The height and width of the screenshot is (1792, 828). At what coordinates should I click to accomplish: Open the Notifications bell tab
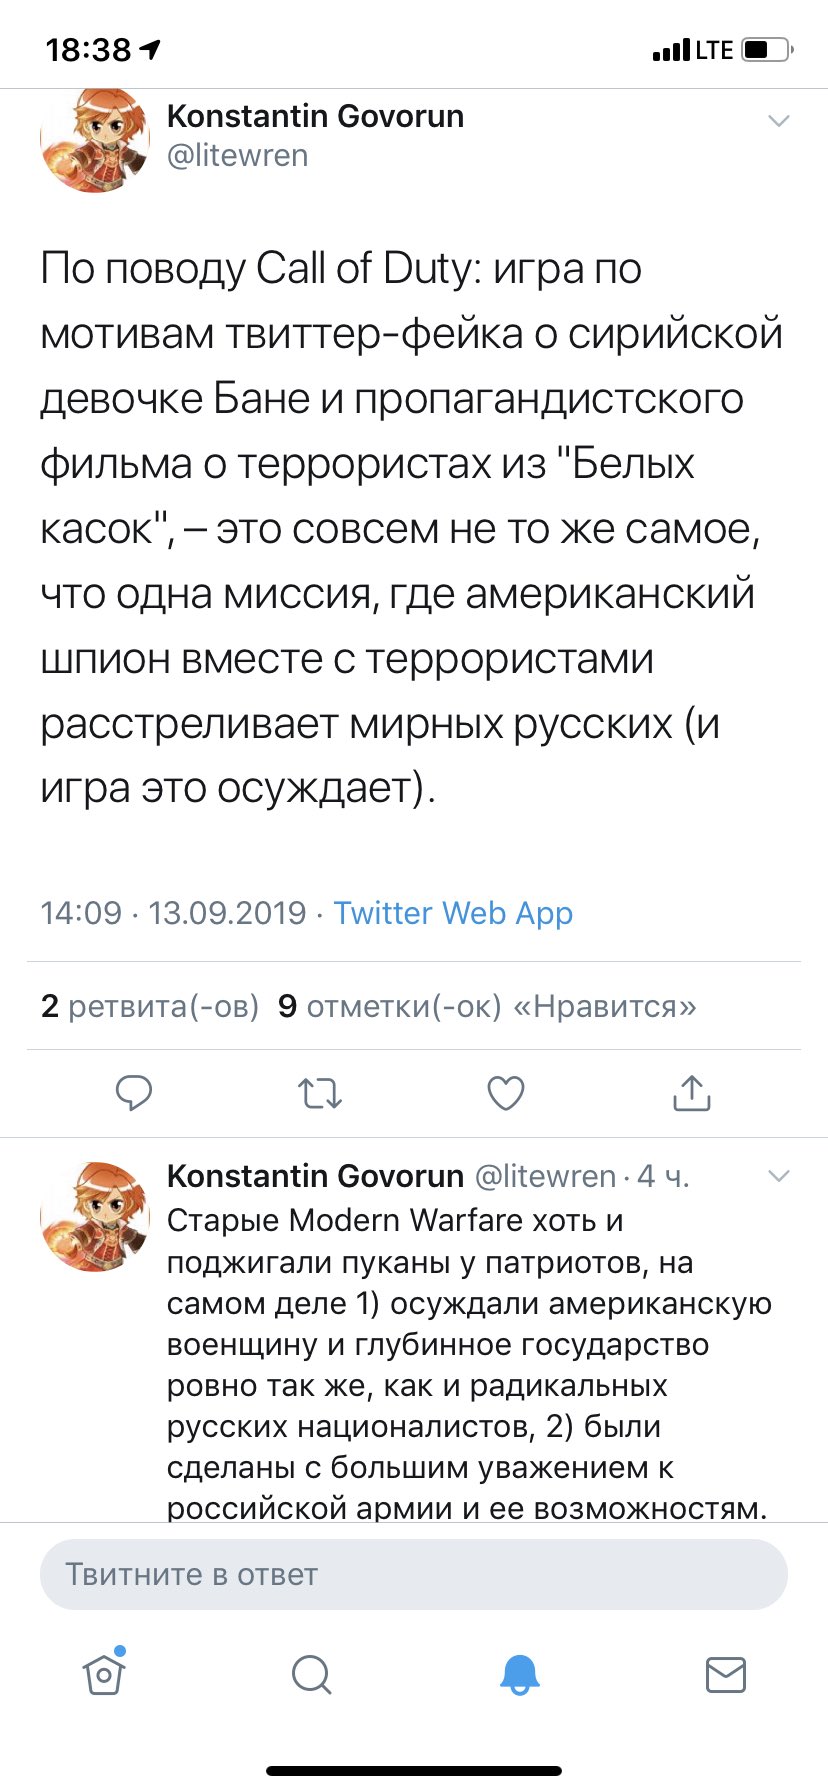coord(519,1673)
